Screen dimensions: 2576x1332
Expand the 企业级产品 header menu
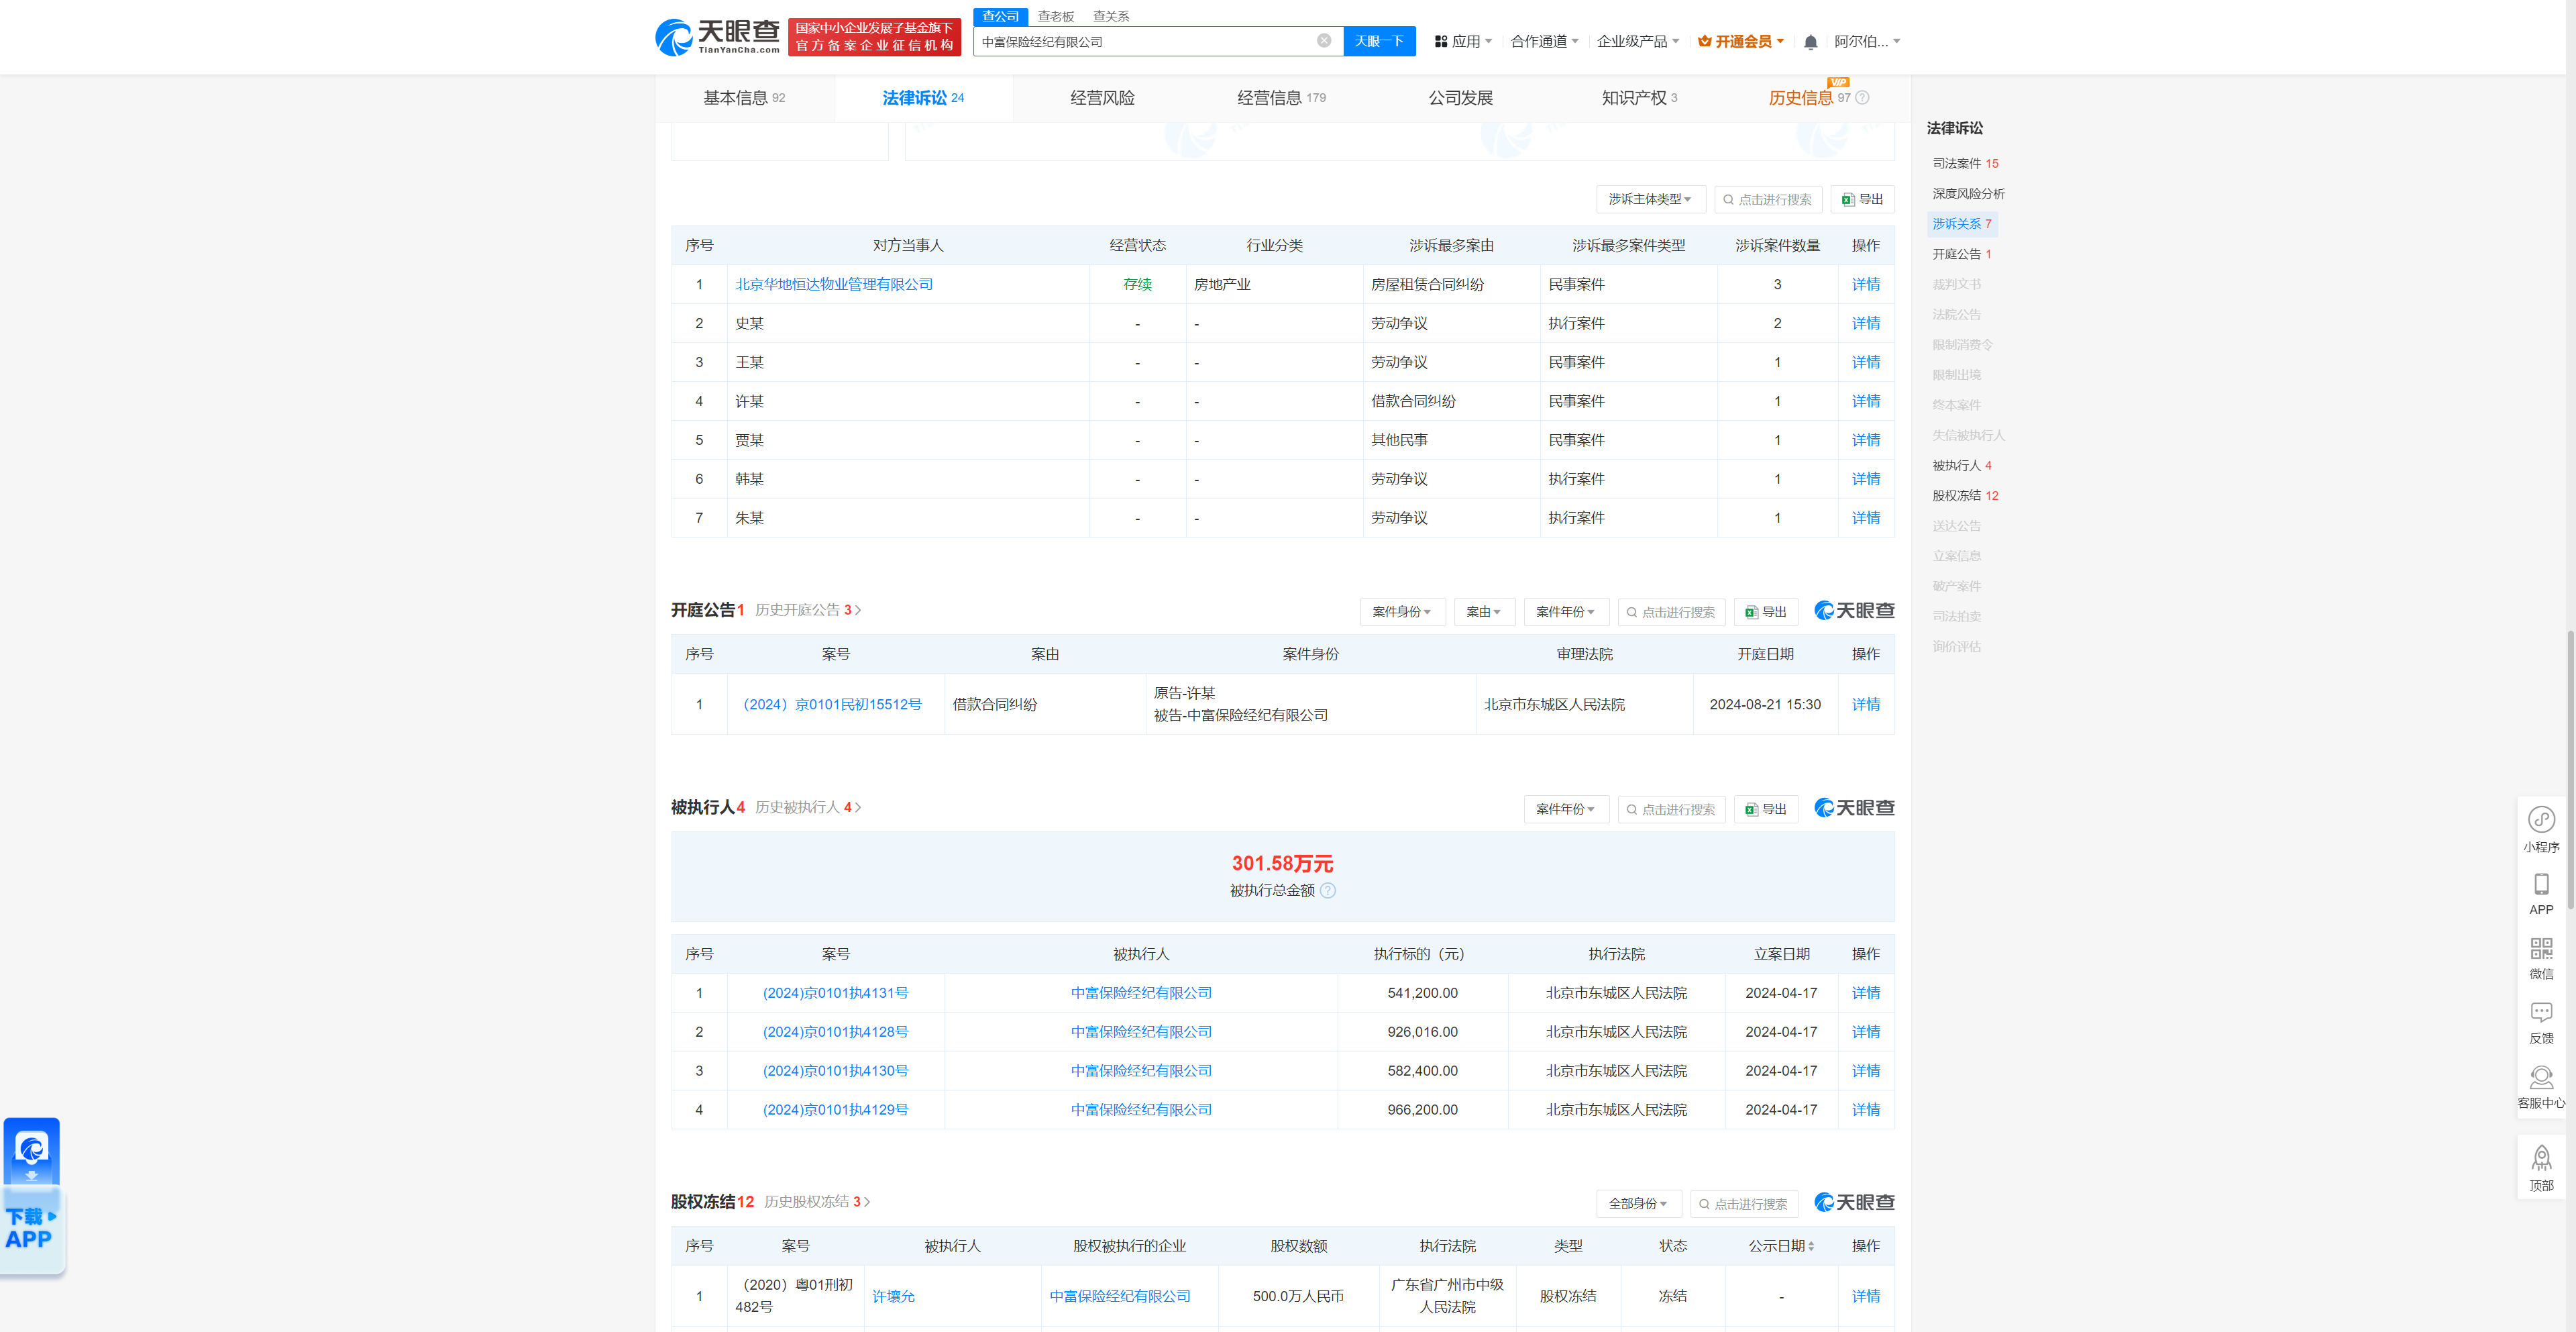click(x=1637, y=42)
